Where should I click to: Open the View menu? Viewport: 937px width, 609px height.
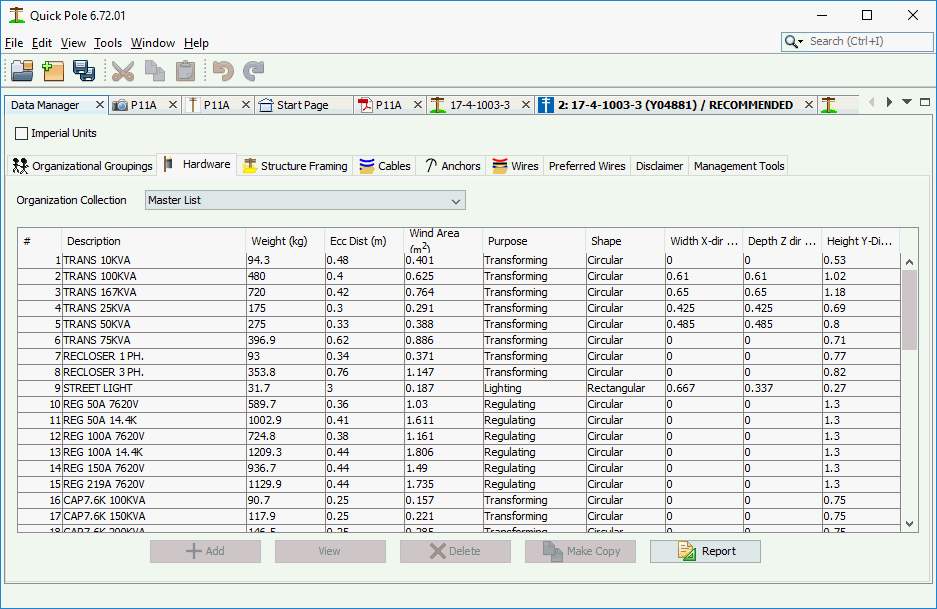click(73, 43)
